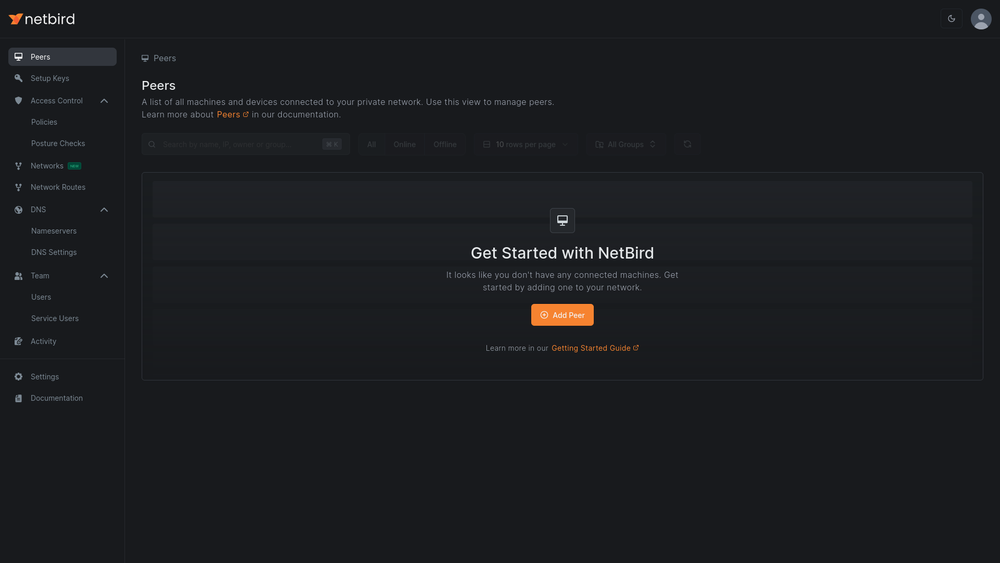This screenshot has height=563, width=1000.
Task: Click the Documentation book icon
Action: 18,398
